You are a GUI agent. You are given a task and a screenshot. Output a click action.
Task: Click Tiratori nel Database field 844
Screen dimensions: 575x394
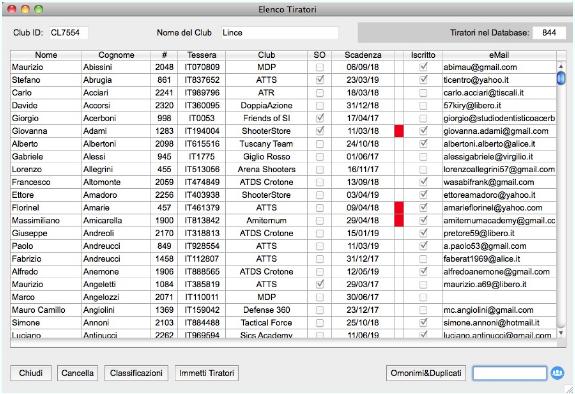(x=549, y=33)
